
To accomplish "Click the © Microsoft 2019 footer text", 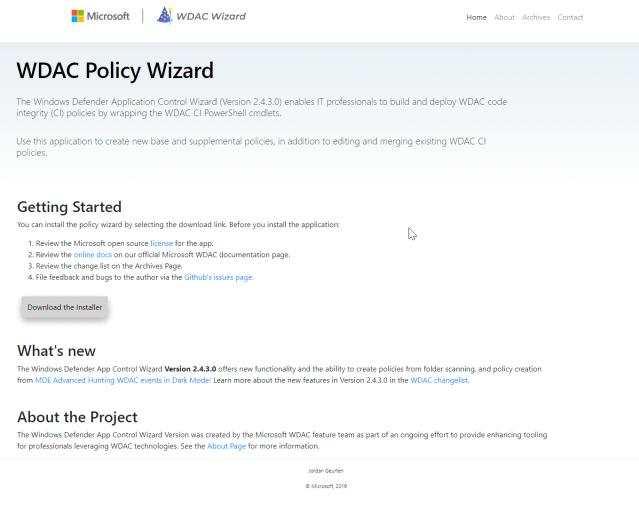I will (x=326, y=486).
